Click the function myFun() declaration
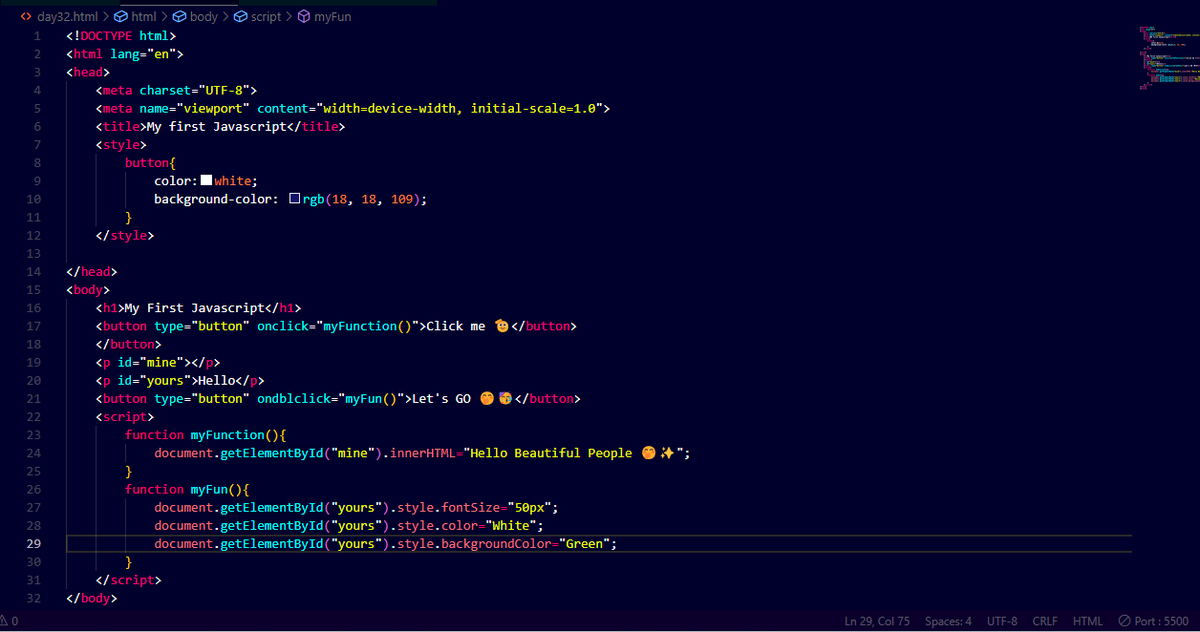The width and height of the screenshot is (1200, 632). 187,489
